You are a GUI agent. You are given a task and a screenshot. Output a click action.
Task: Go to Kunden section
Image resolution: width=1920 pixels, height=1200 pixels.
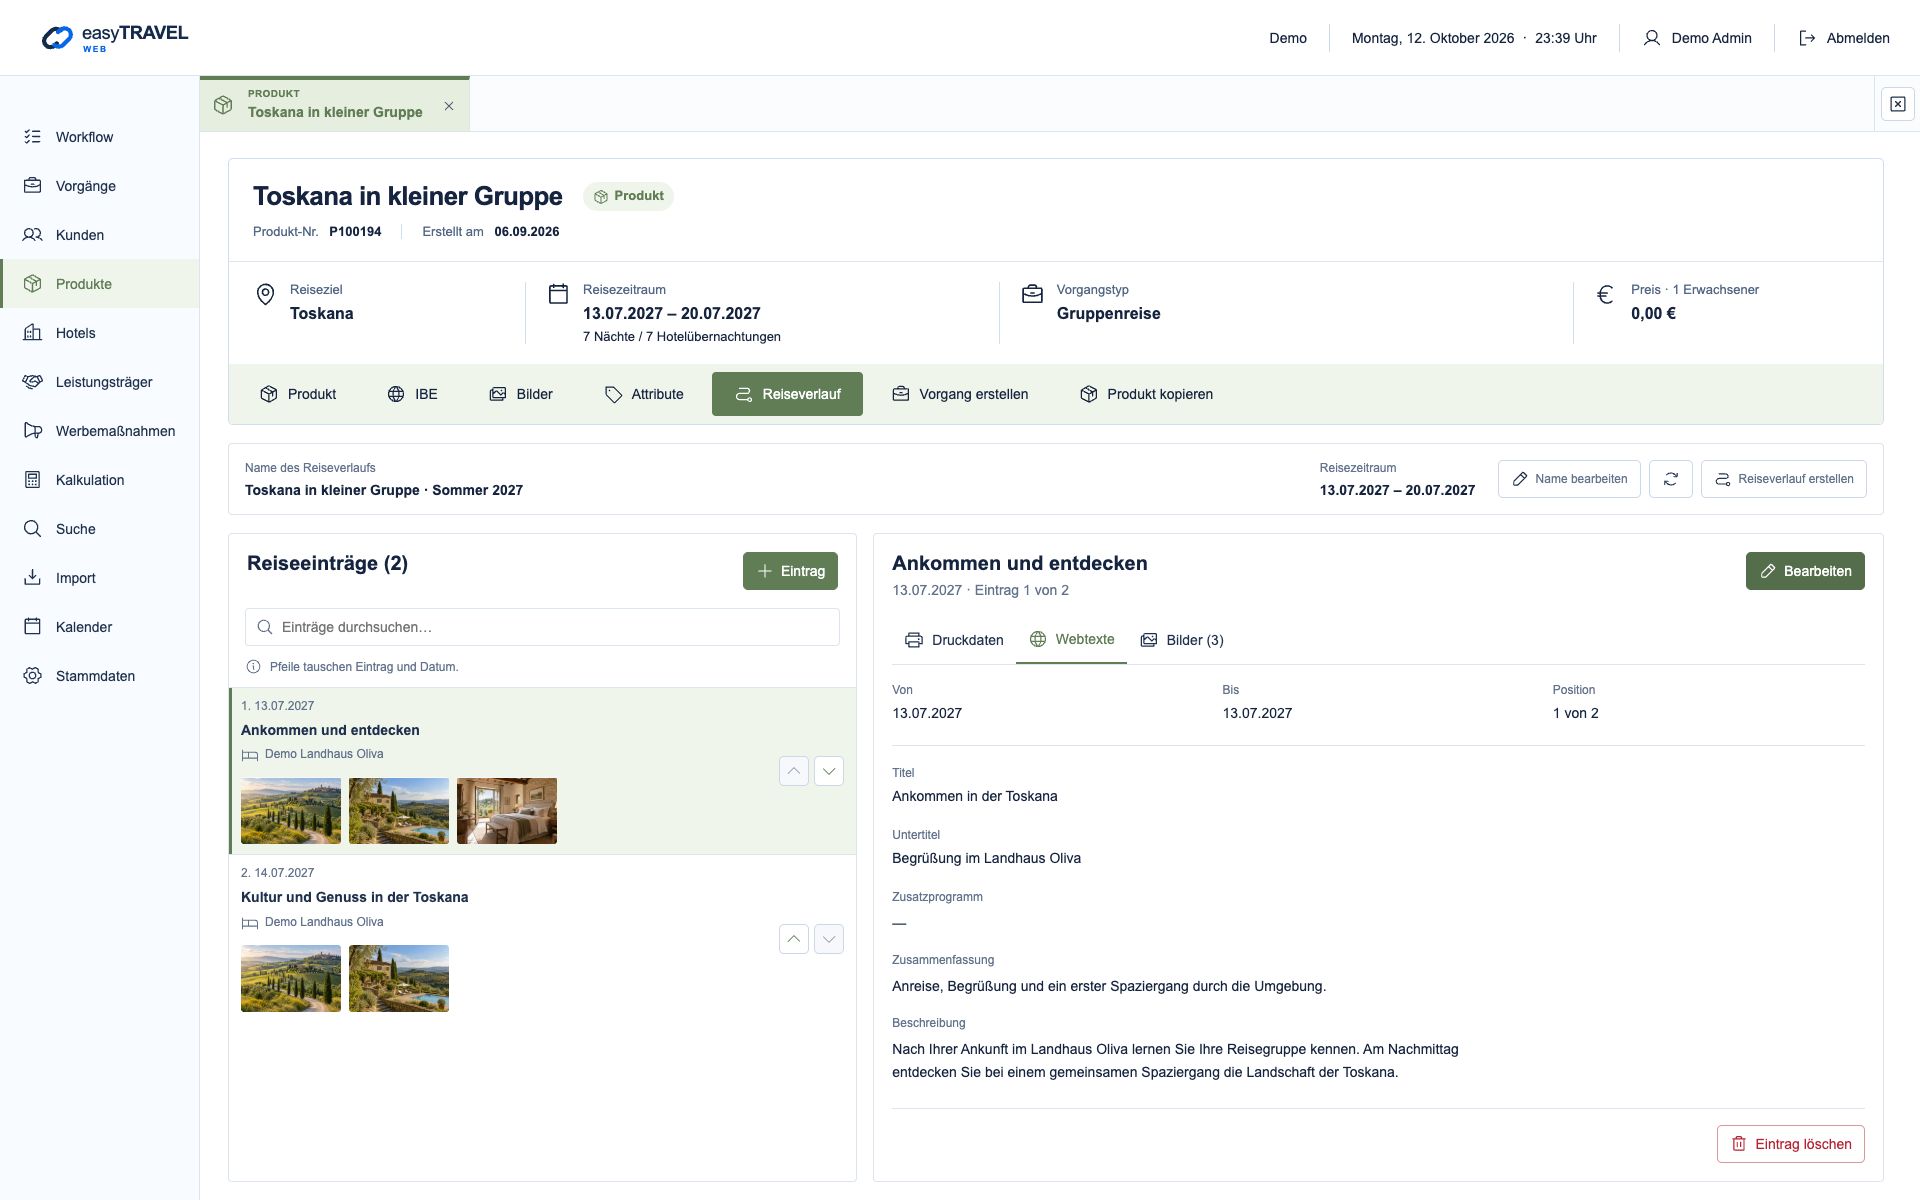click(x=99, y=235)
